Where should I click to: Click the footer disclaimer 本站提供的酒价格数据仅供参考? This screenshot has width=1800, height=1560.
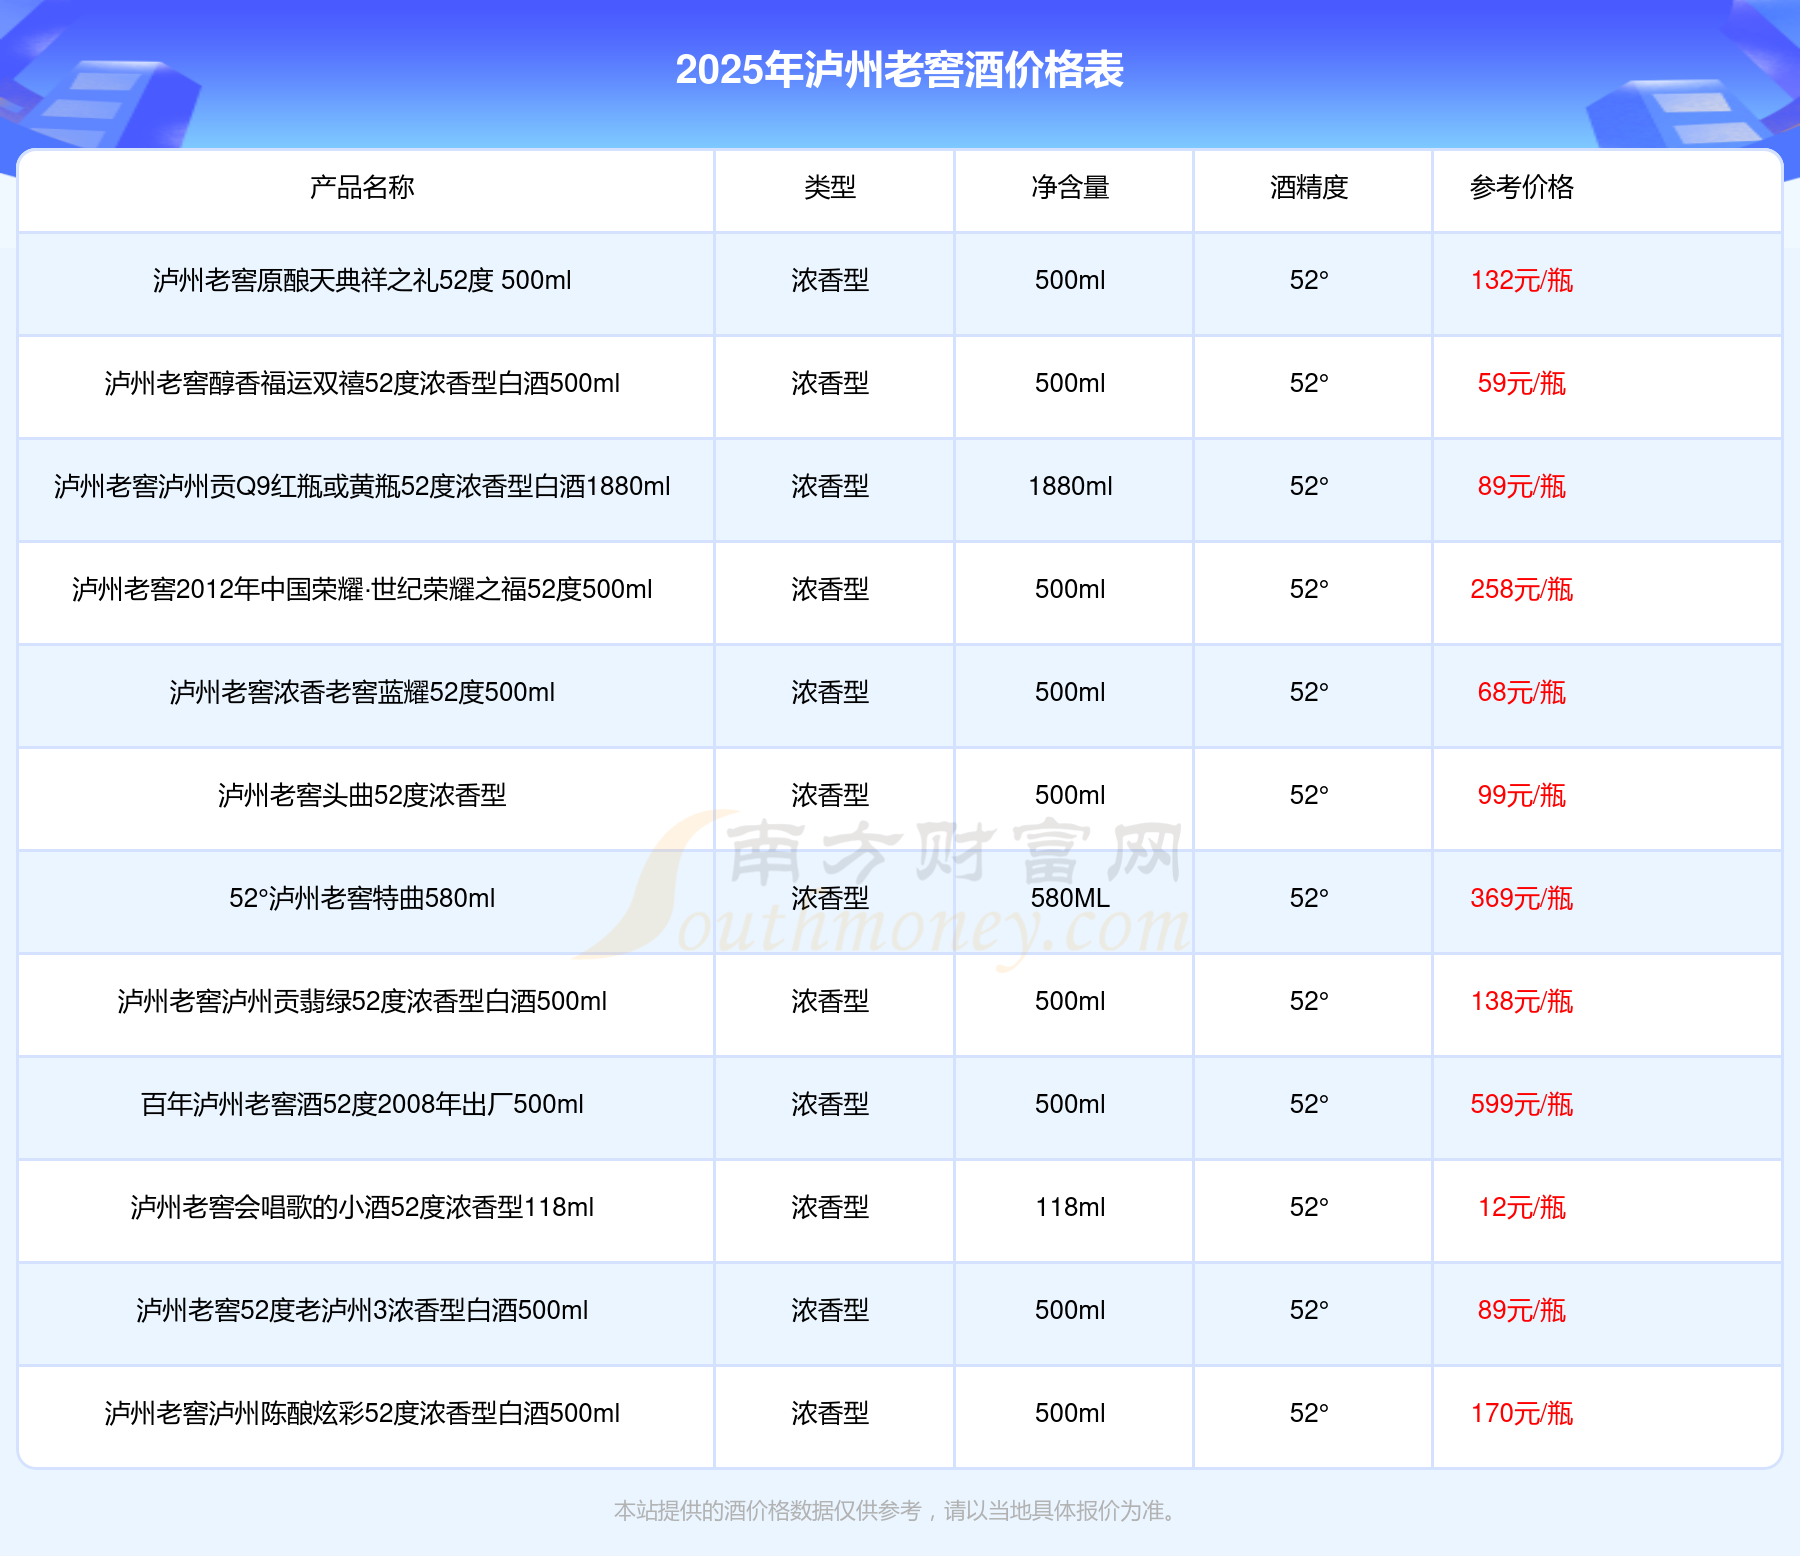coord(767,1510)
